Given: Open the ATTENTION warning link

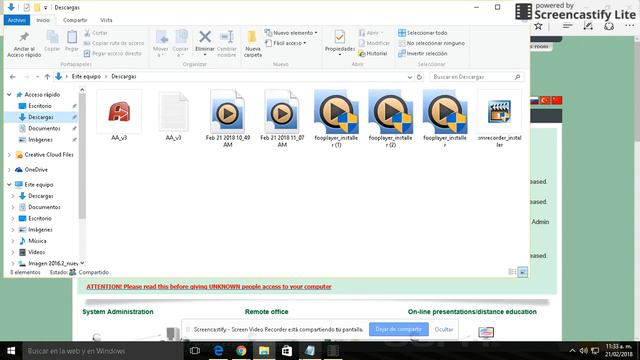Looking at the screenshot, I should 209,287.
